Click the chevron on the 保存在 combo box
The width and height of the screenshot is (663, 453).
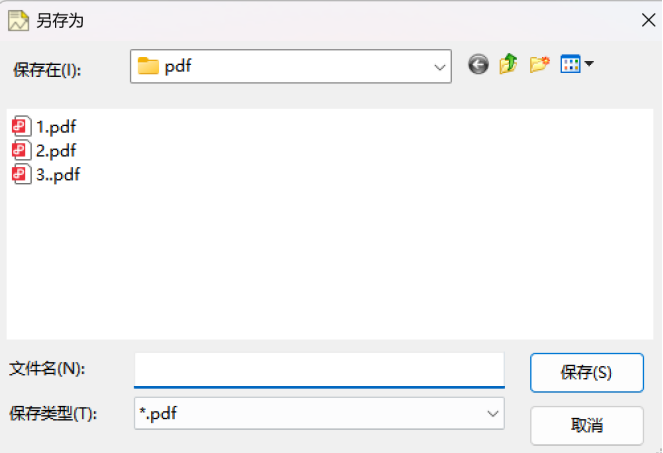tap(440, 67)
